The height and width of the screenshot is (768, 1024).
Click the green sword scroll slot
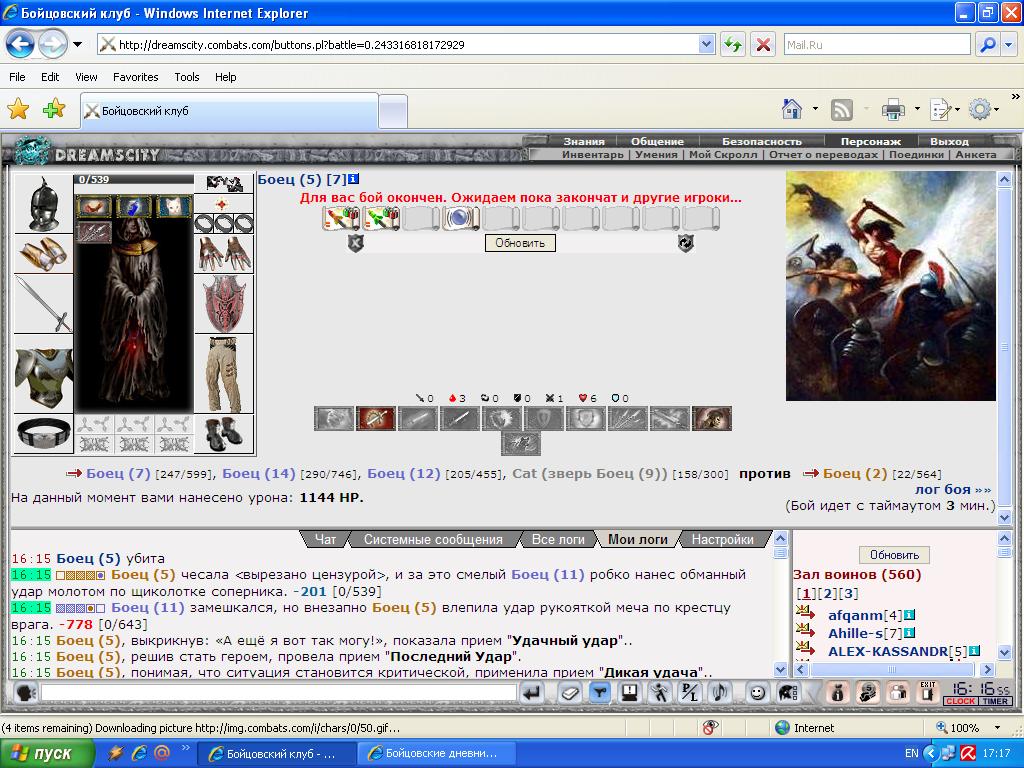381,218
